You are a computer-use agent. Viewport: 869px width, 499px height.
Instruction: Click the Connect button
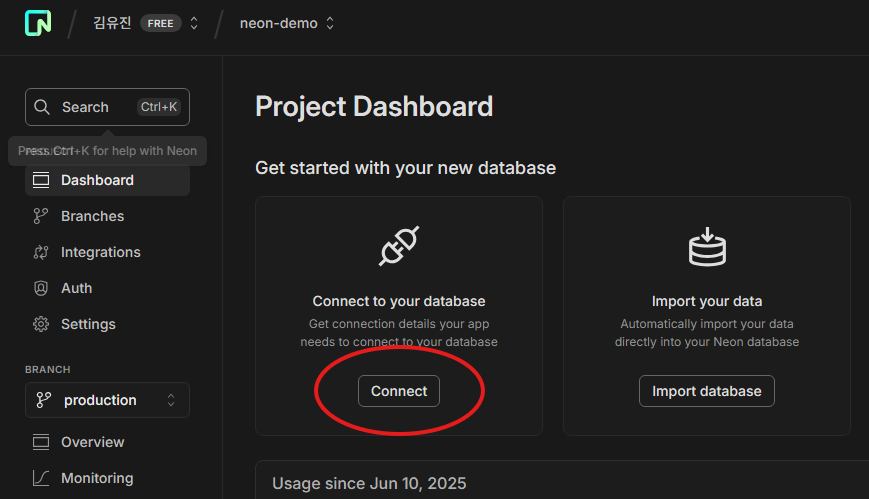399,391
